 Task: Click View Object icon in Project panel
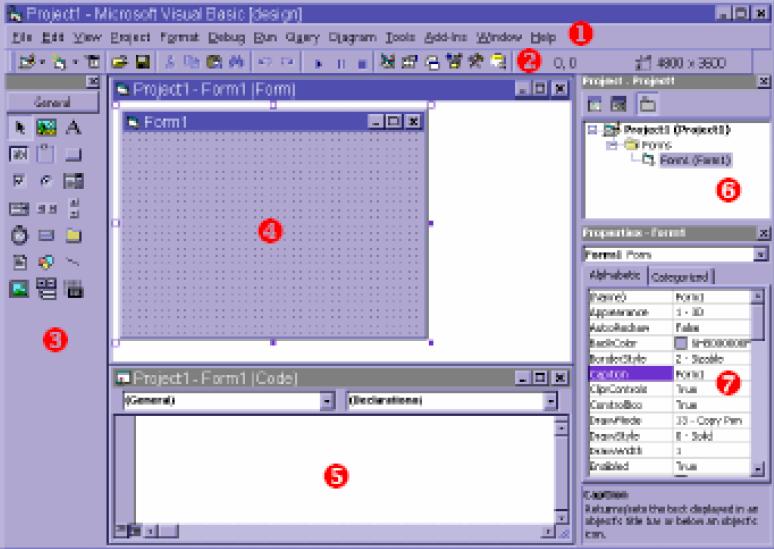619,104
